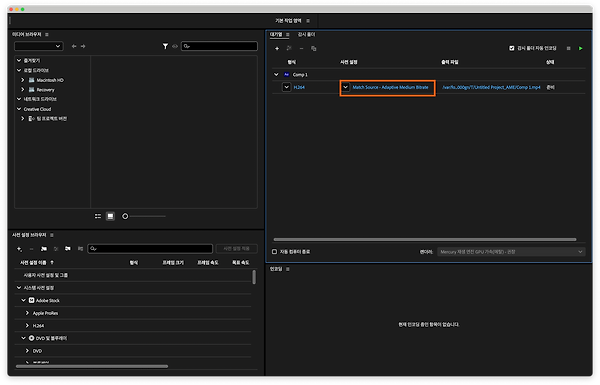This screenshot has width=600, height=385.
Task: Click the Apply Preset button
Action: (236, 249)
